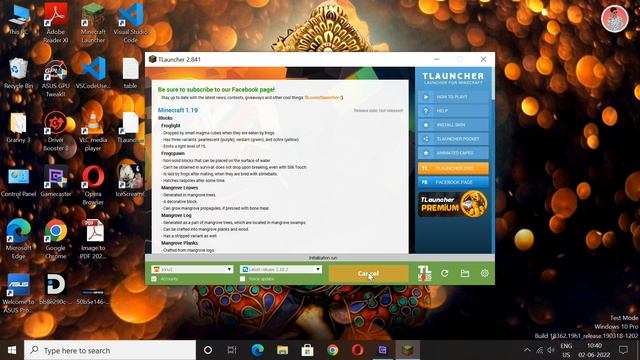The height and width of the screenshot is (360, 640).
Task: Open File Explorer from taskbar
Action: 282,350
